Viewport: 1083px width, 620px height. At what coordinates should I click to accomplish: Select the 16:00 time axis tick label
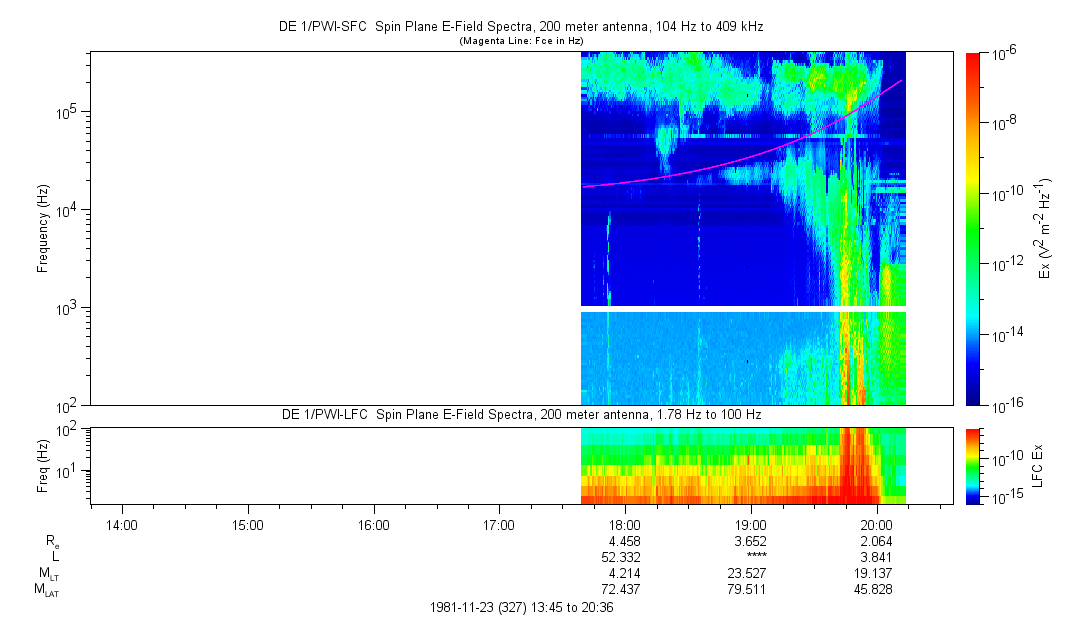[x=373, y=525]
